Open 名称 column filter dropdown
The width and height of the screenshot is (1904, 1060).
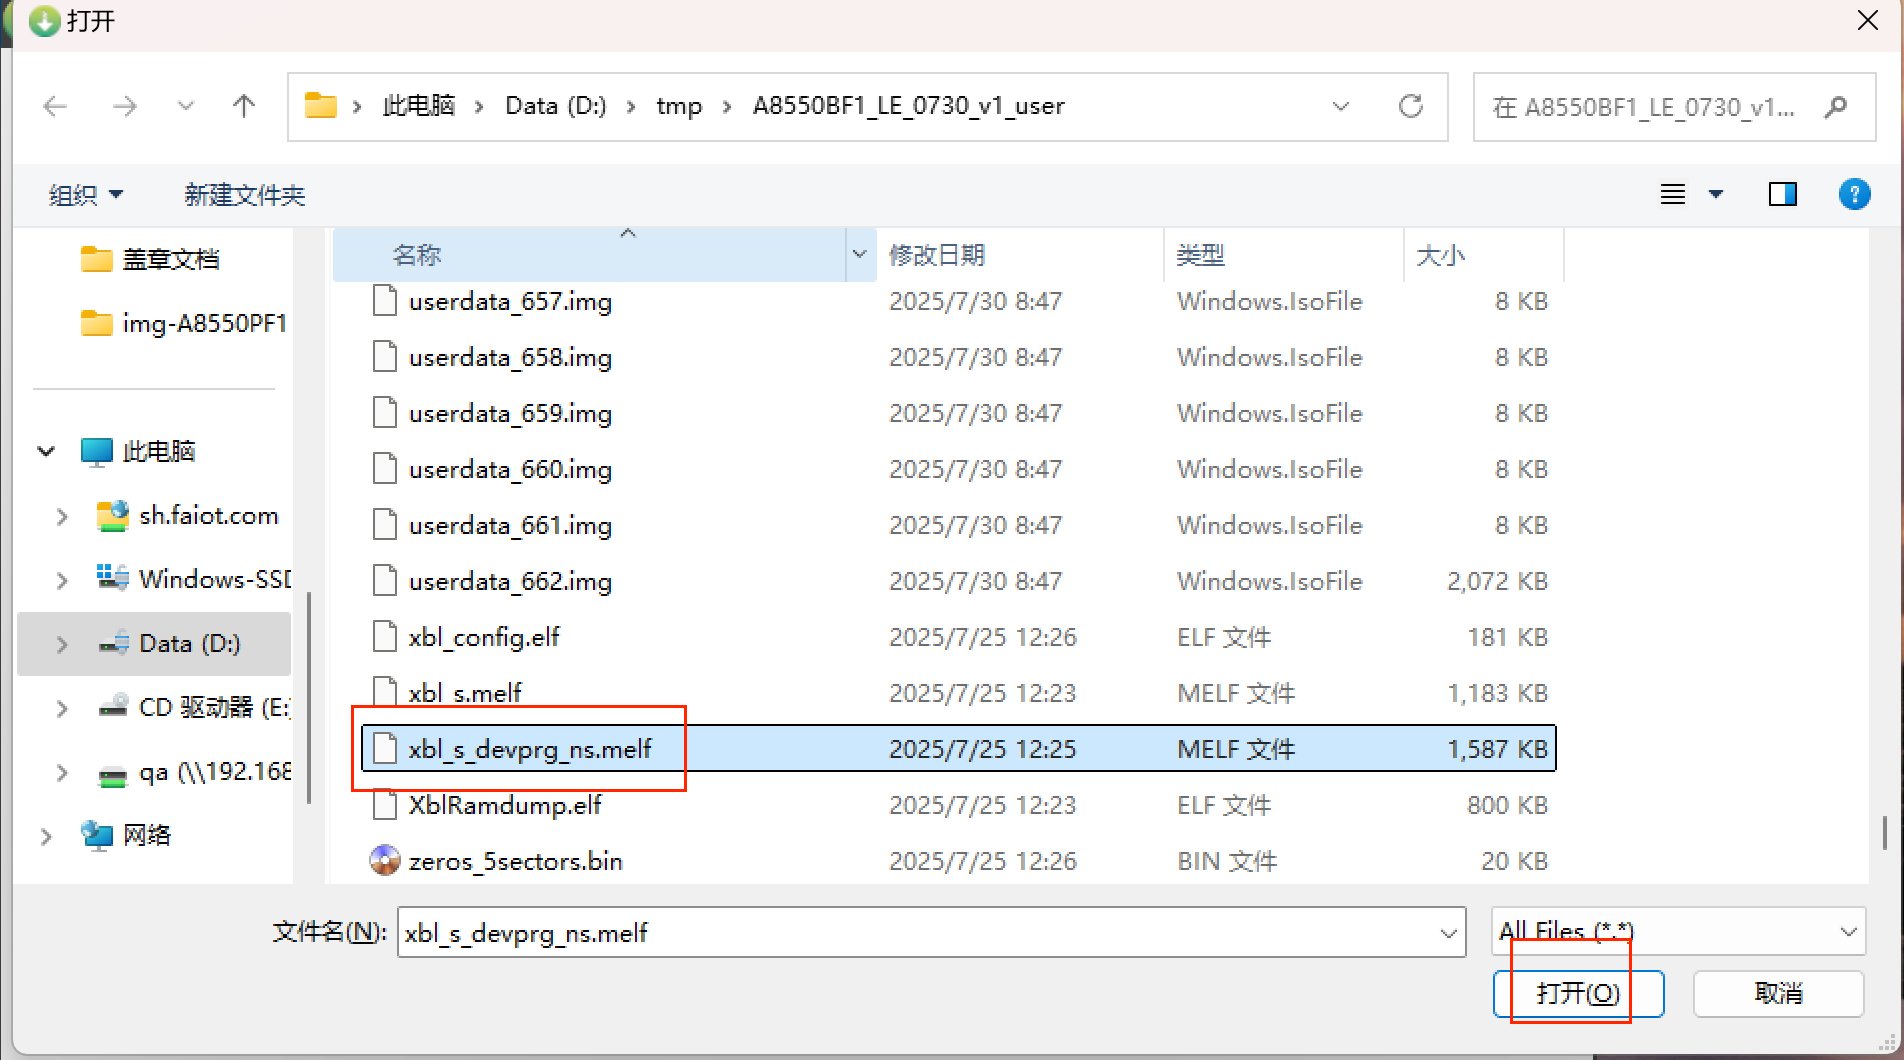click(859, 255)
